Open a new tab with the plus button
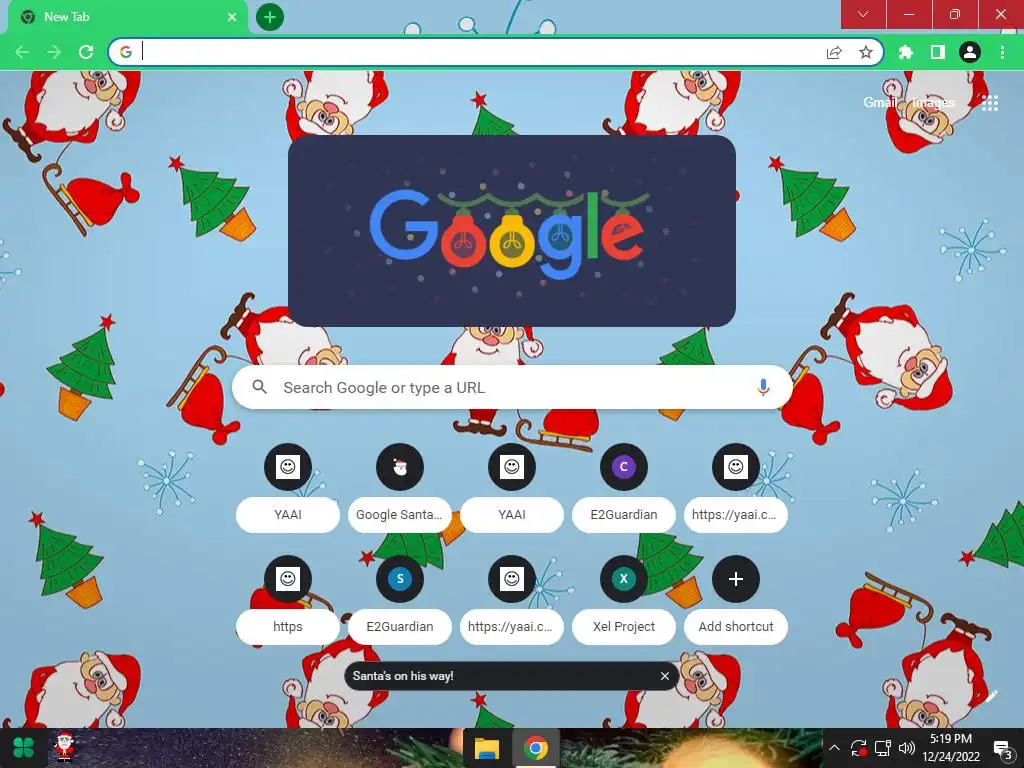This screenshot has width=1024, height=768. coord(270,17)
